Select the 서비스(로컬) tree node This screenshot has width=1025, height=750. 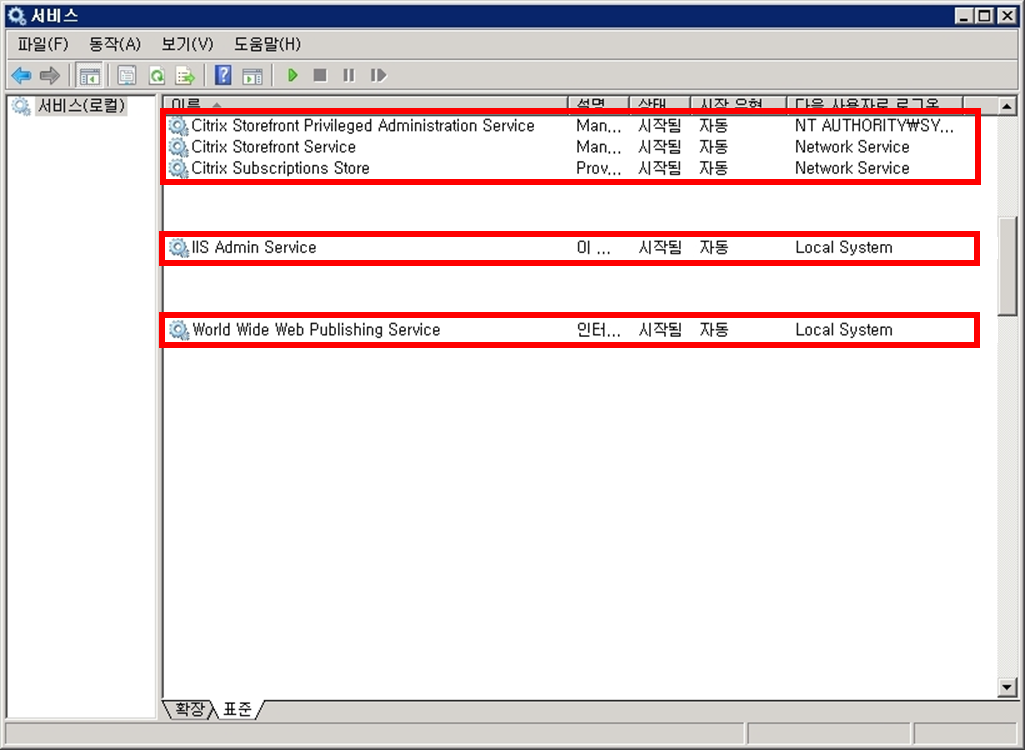coord(80,105)
